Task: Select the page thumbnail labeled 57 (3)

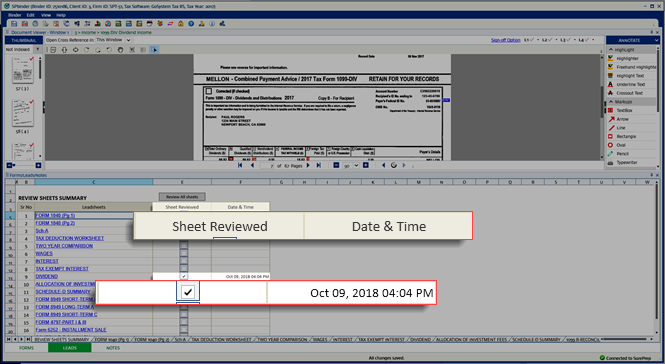Action: coord(22,70)
